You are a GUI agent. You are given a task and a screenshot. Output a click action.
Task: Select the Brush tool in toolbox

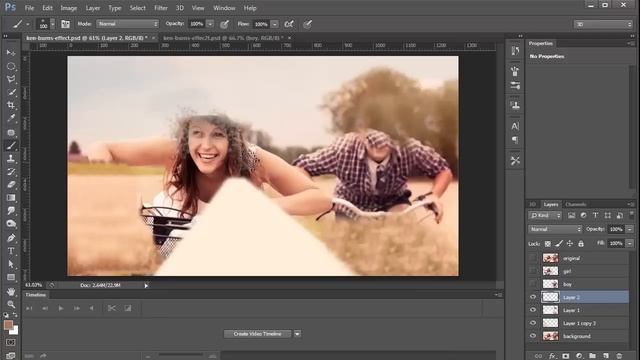click(11, 145)
